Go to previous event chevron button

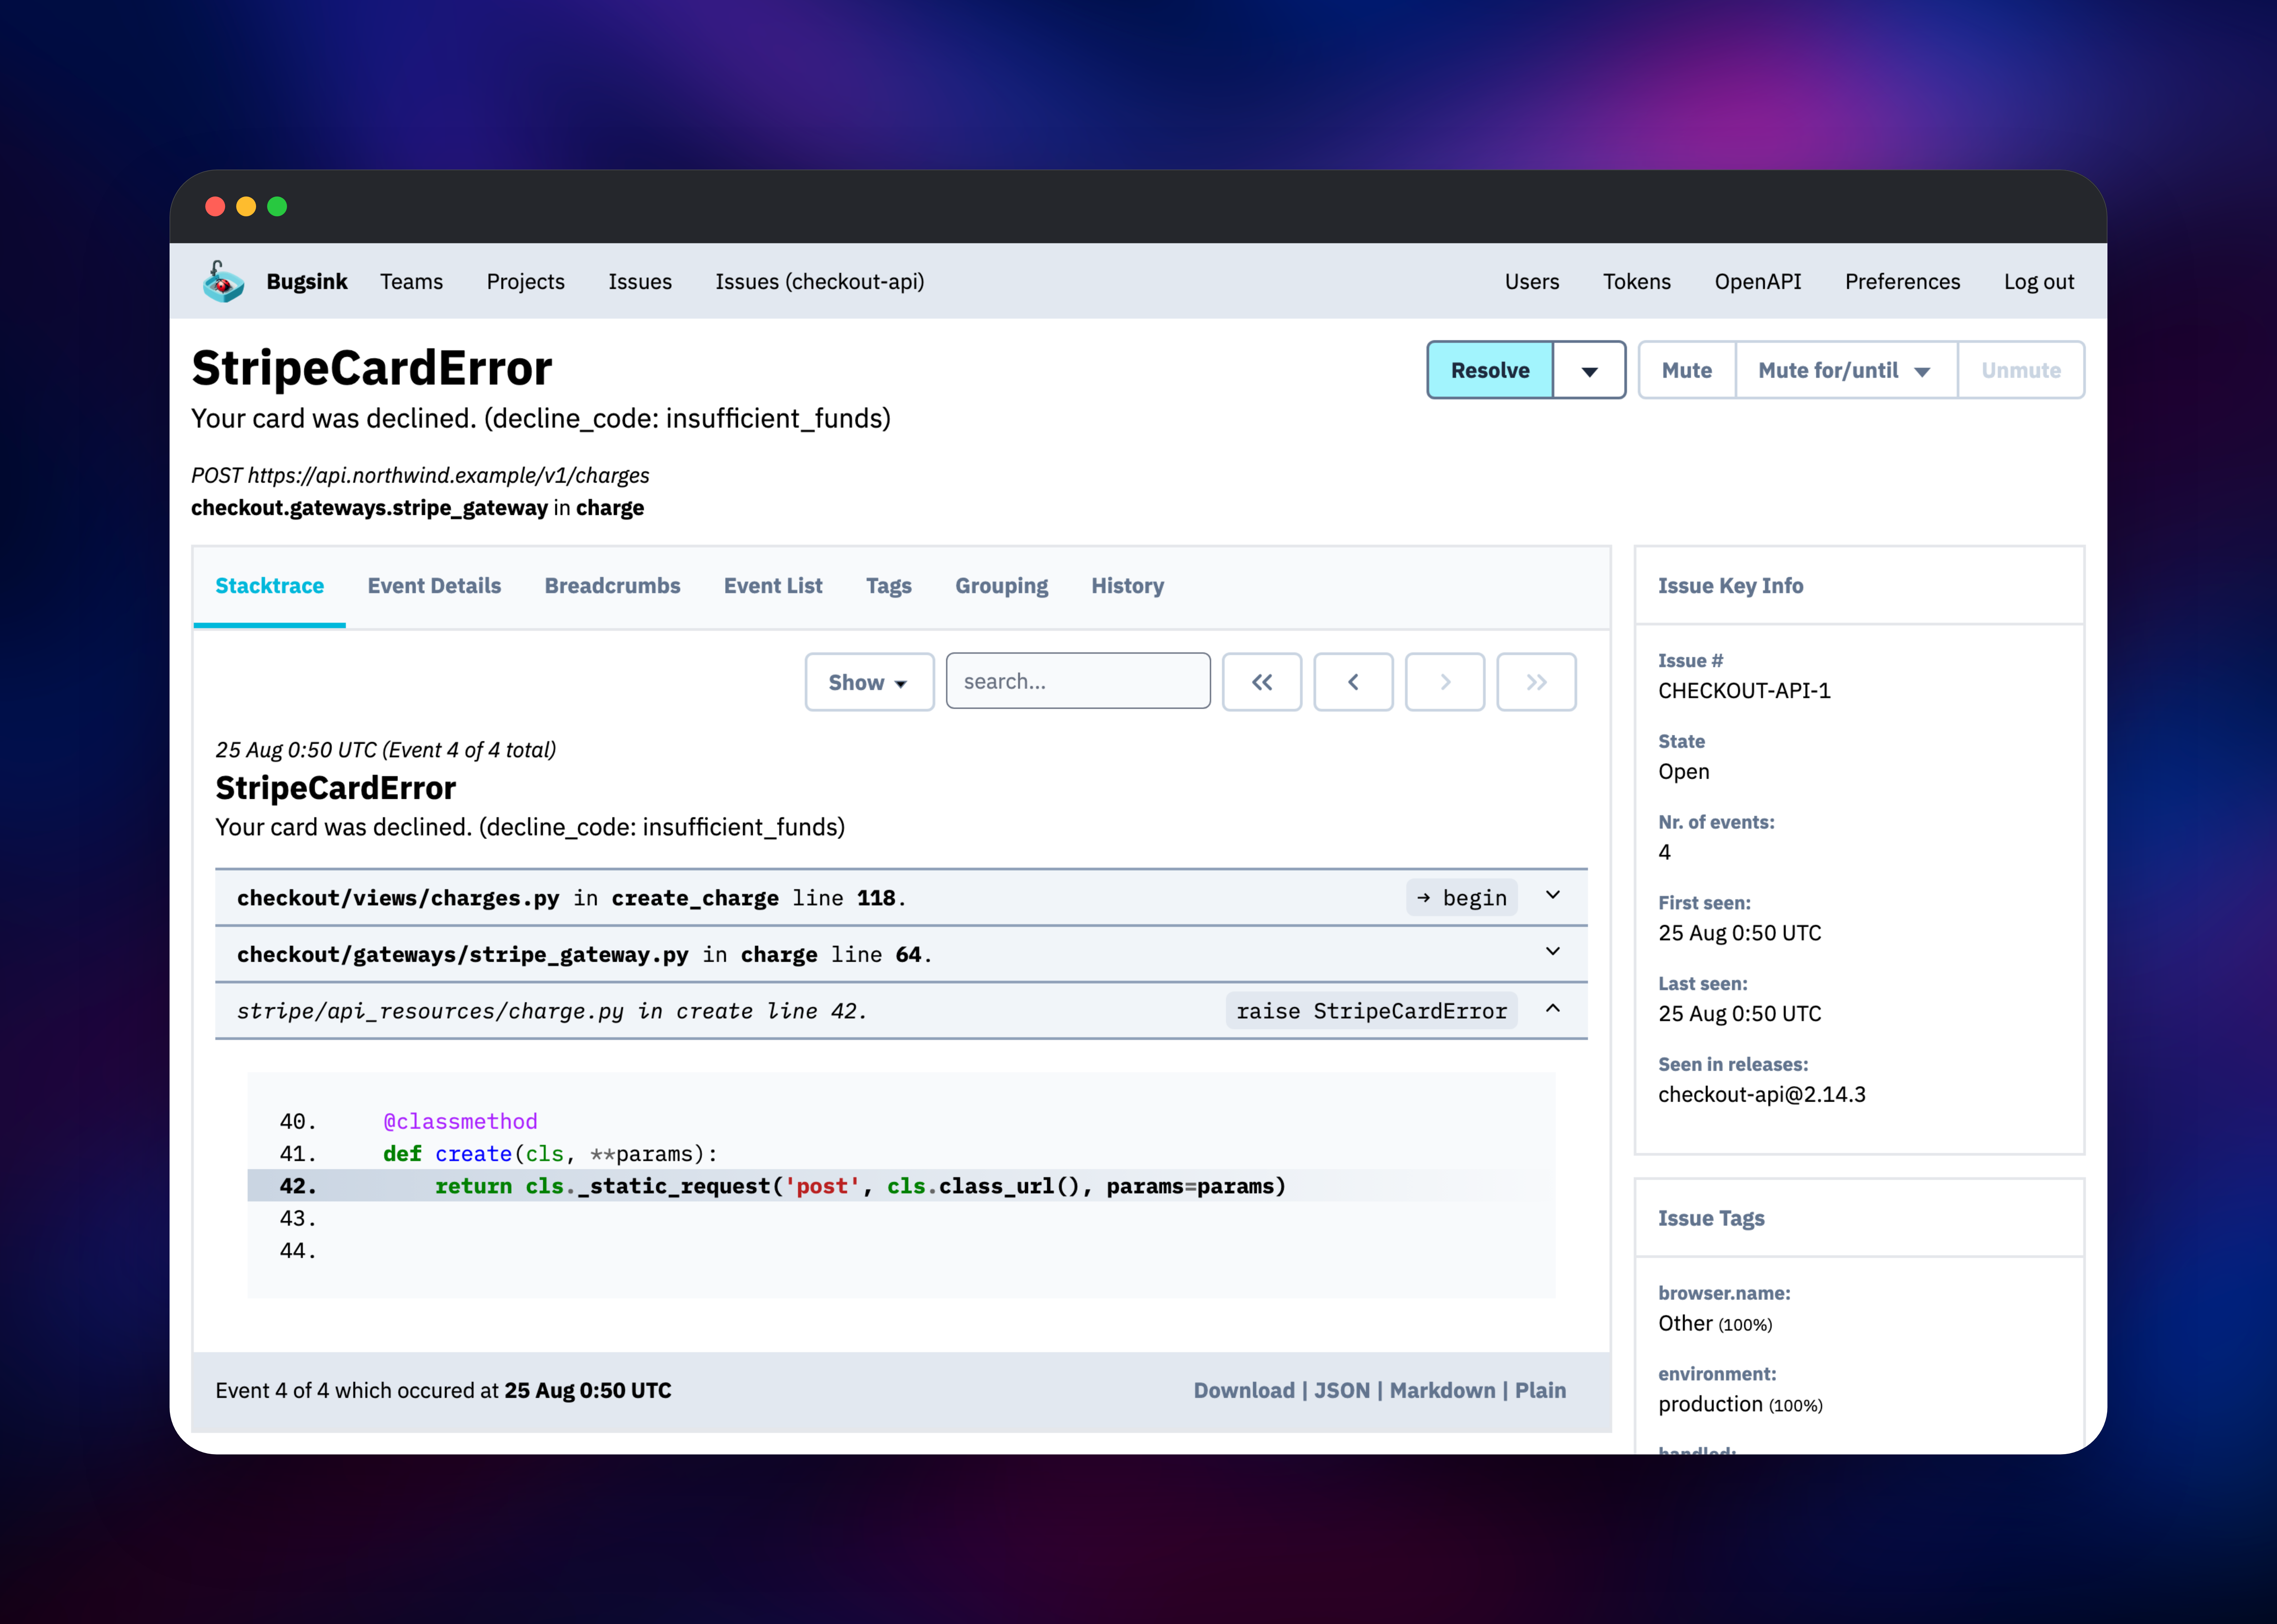(1353, 682)
